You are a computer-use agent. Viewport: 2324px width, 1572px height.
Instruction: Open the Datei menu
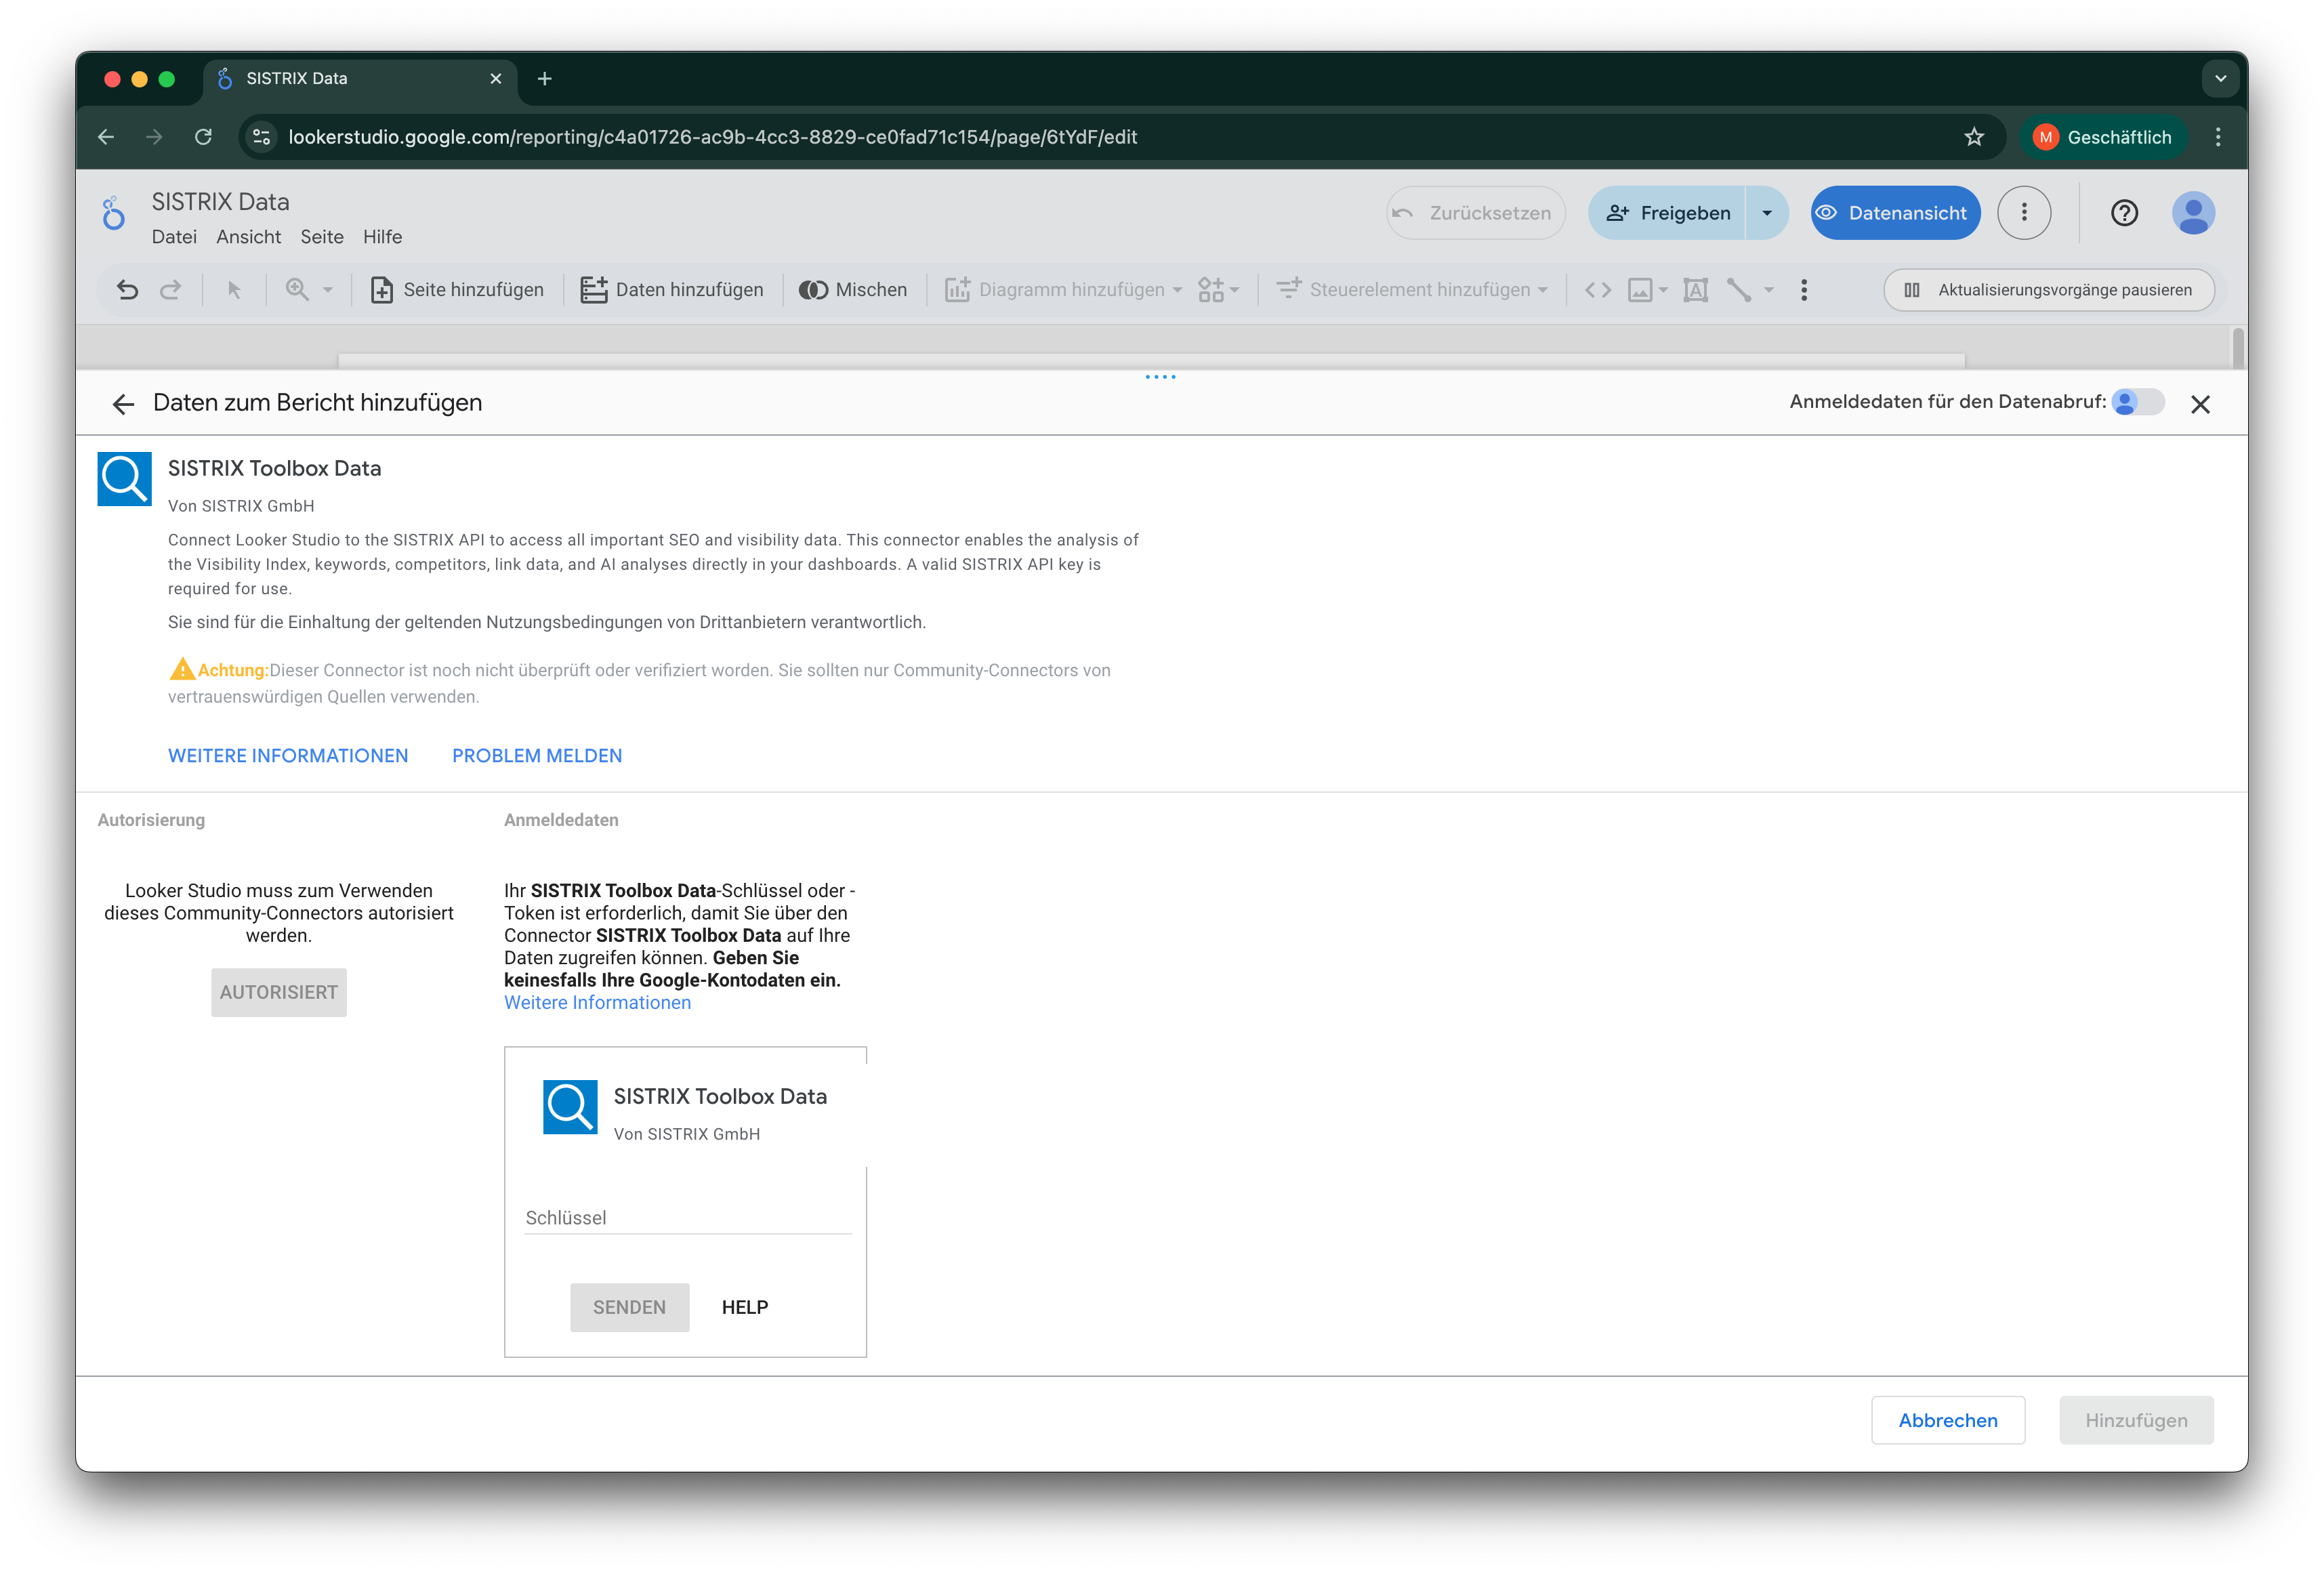[174, 237]
